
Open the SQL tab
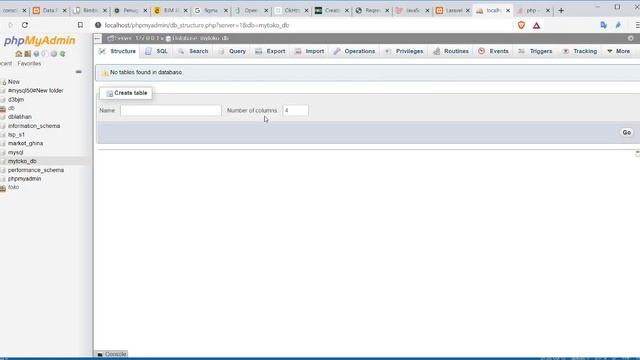click(x=157, y=51)
